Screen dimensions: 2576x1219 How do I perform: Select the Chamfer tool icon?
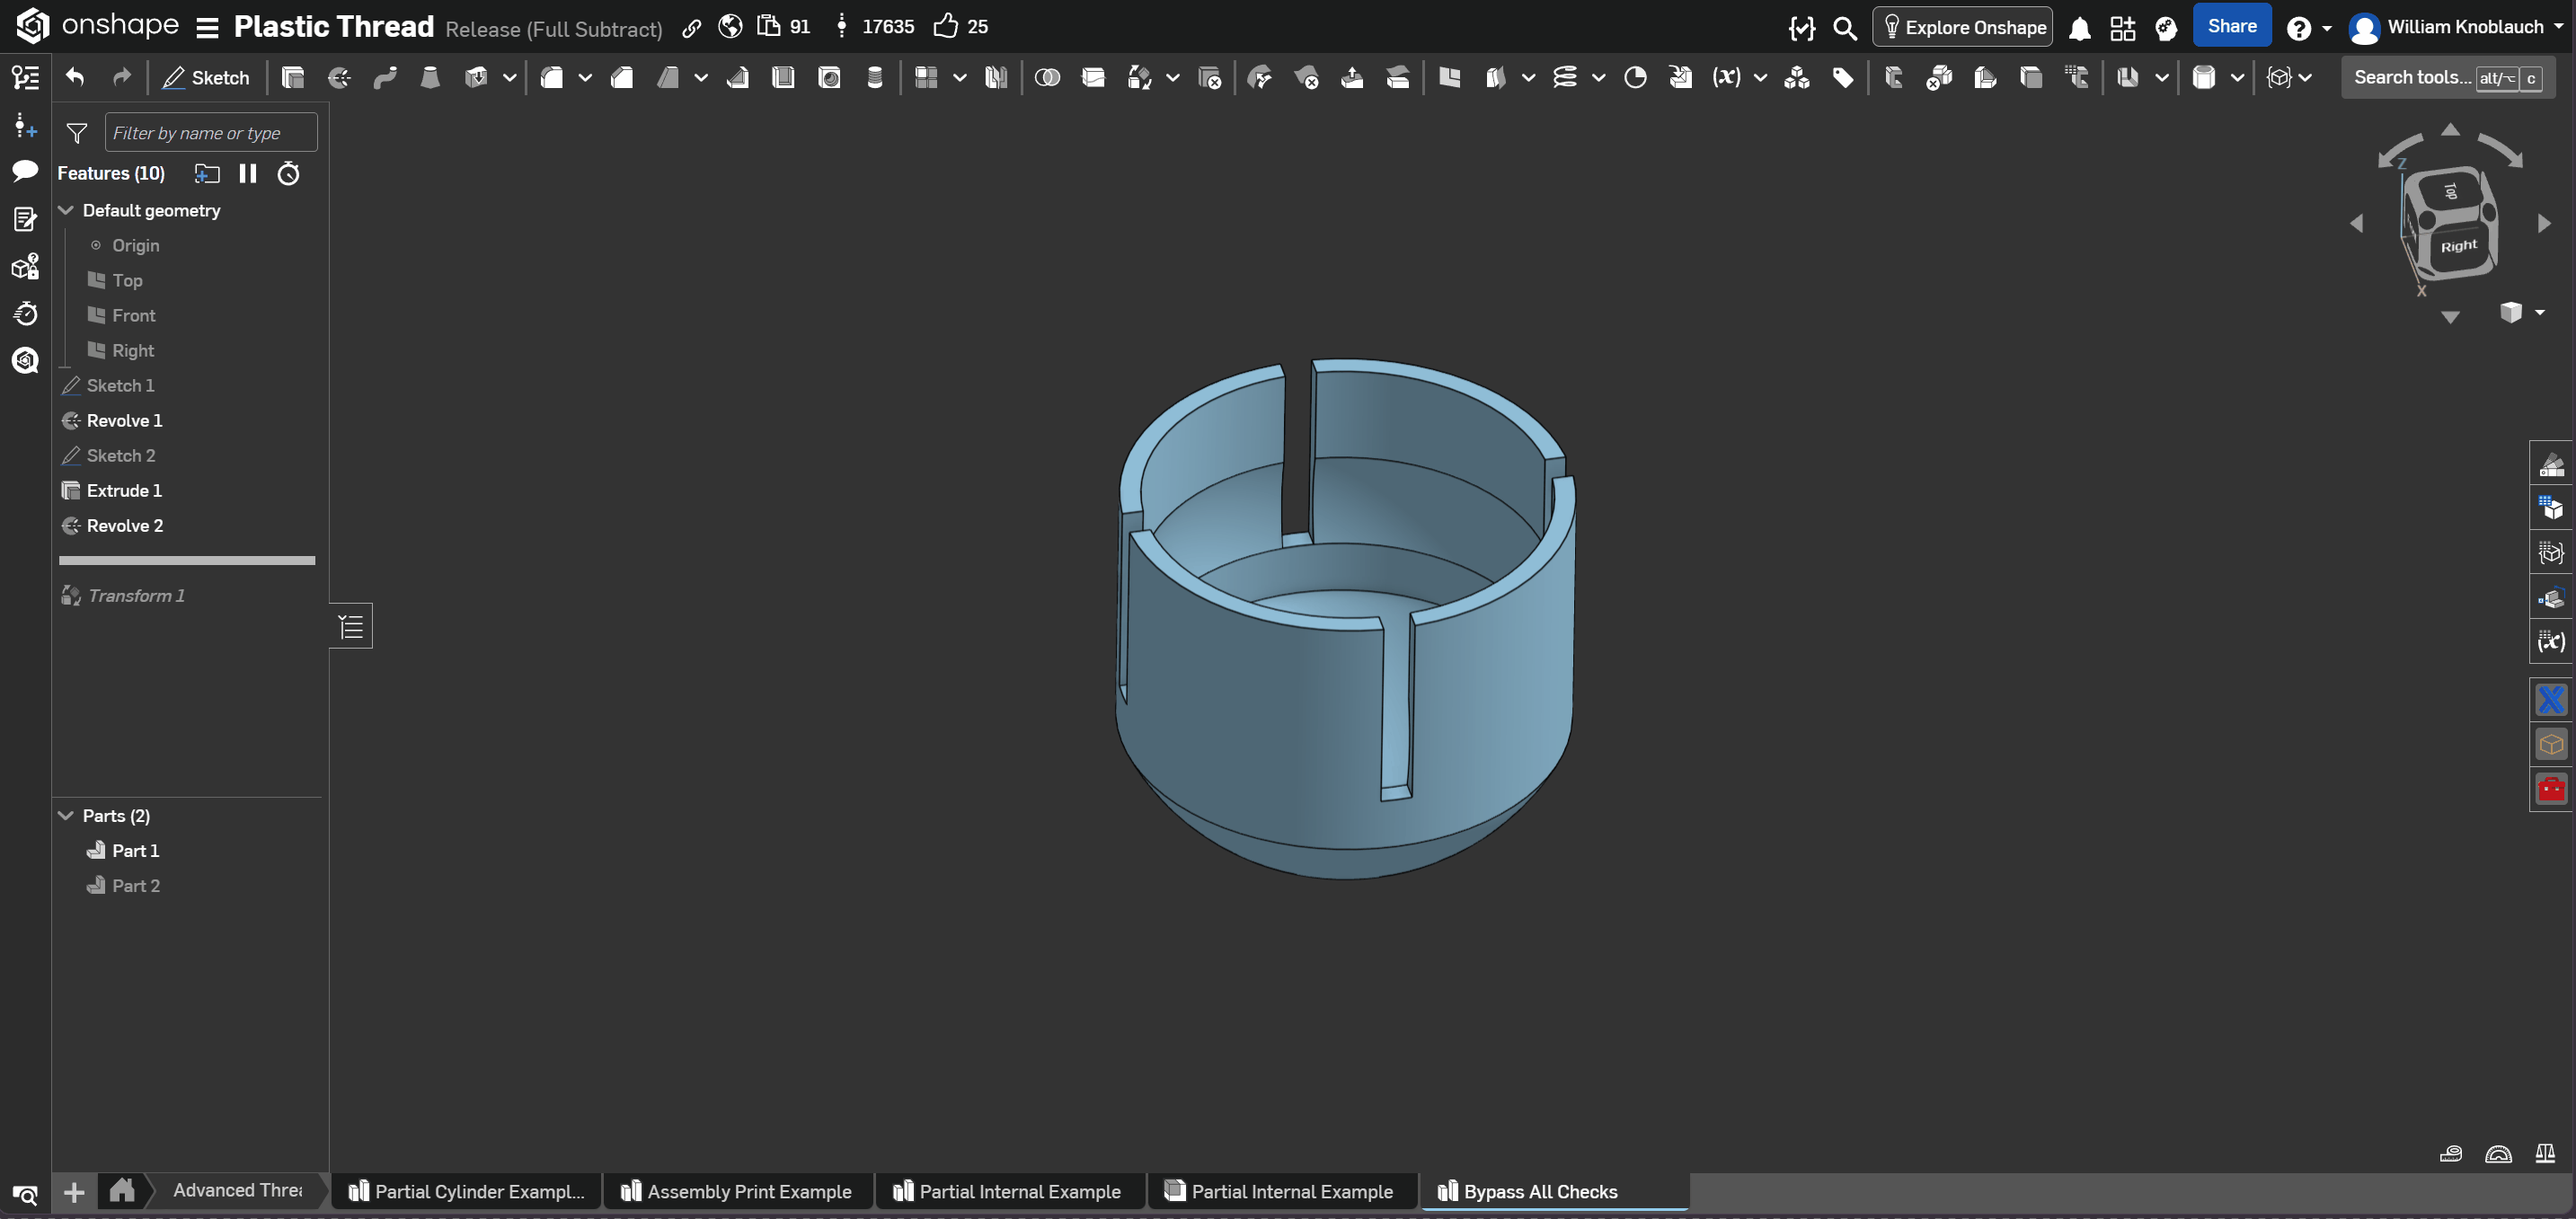622,77
